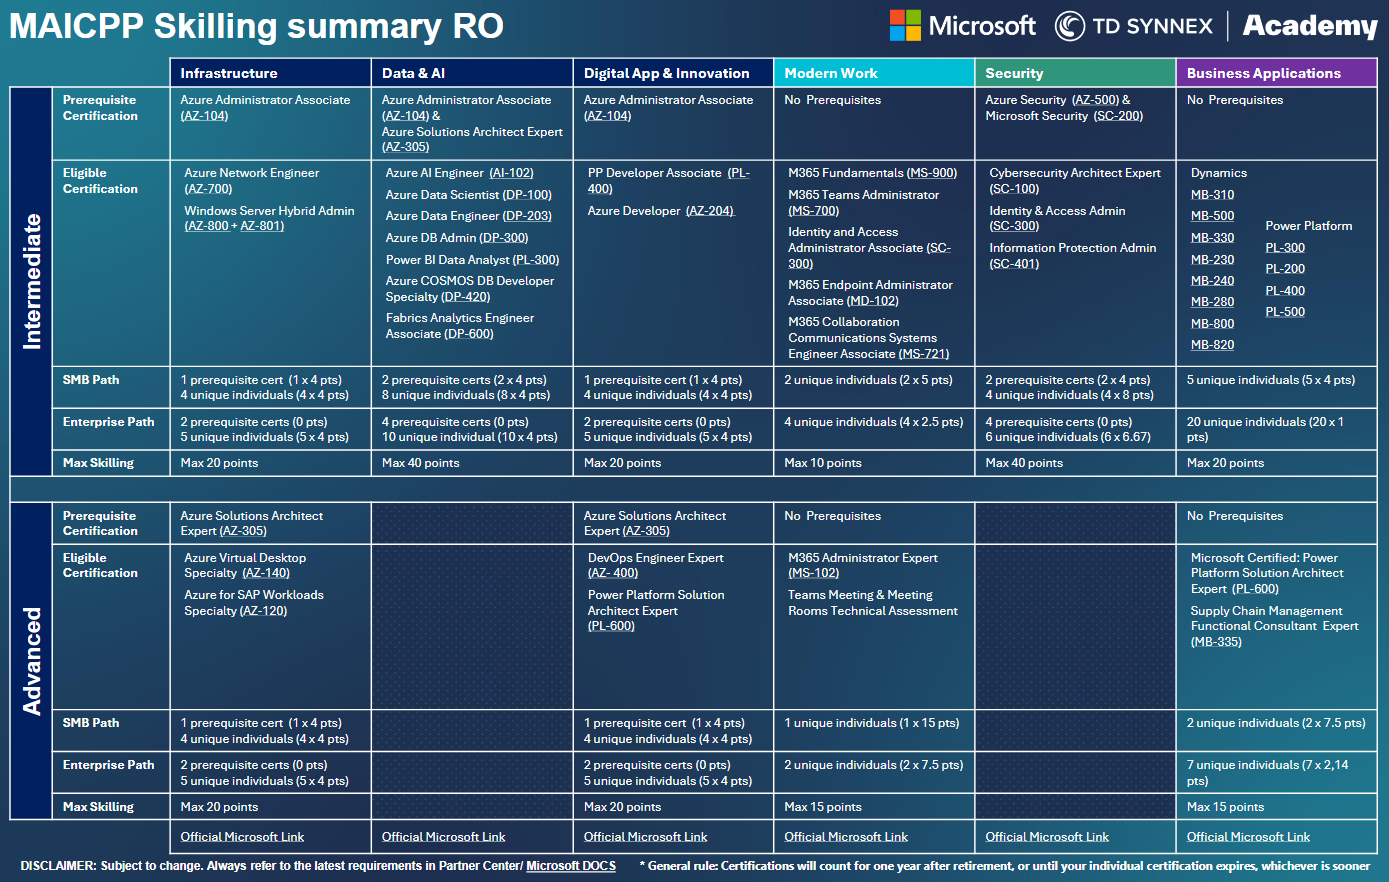Click the PL-300 Power Platform link
The width and height of the screenshot is (1389, 882).
[1285, 248]
